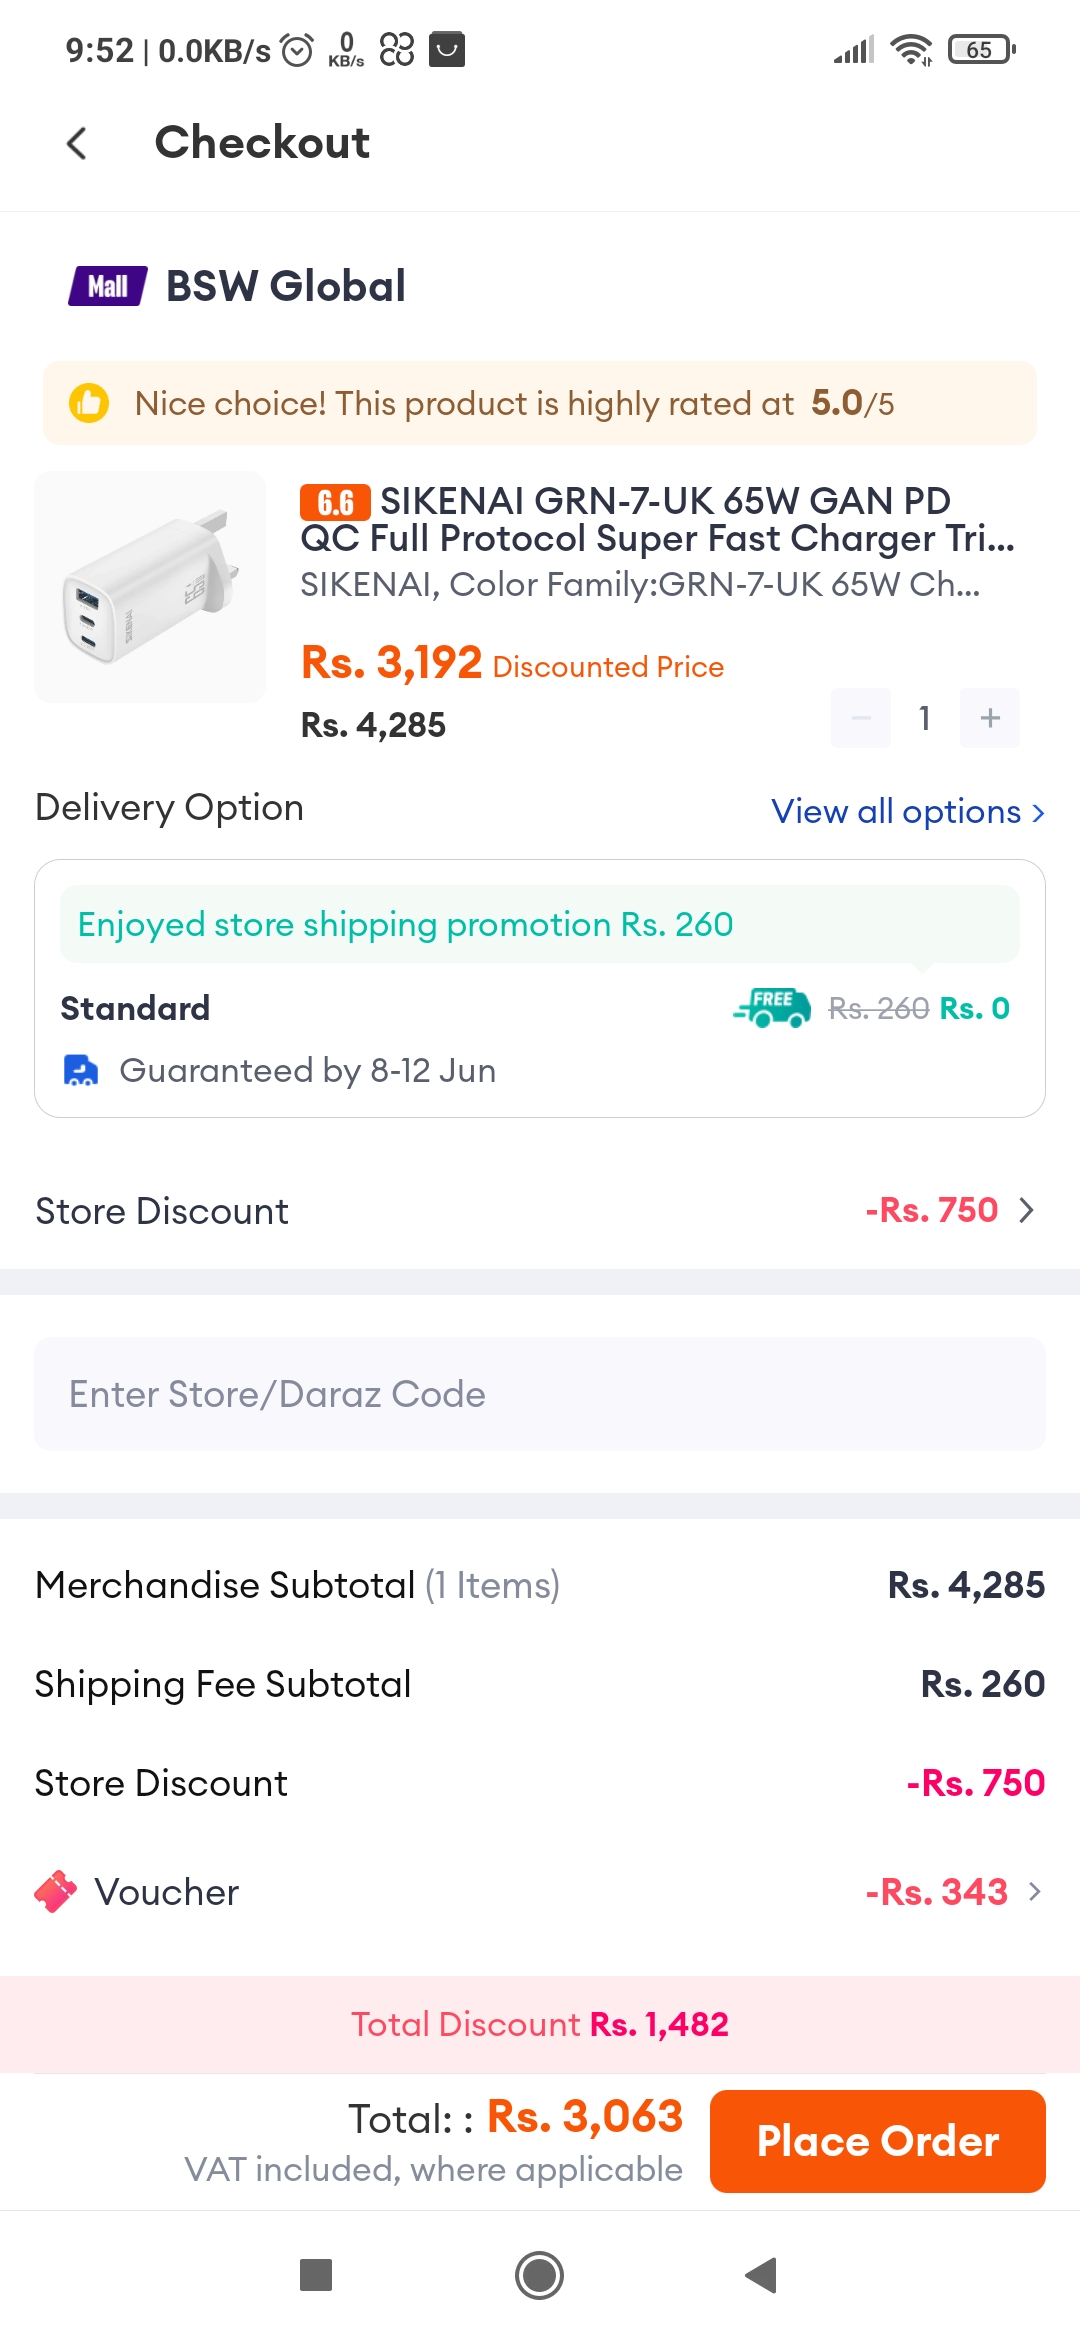The image size is (1080, 2340).
Task: Decrease quantity with minus button
Action: coord(861,718)
